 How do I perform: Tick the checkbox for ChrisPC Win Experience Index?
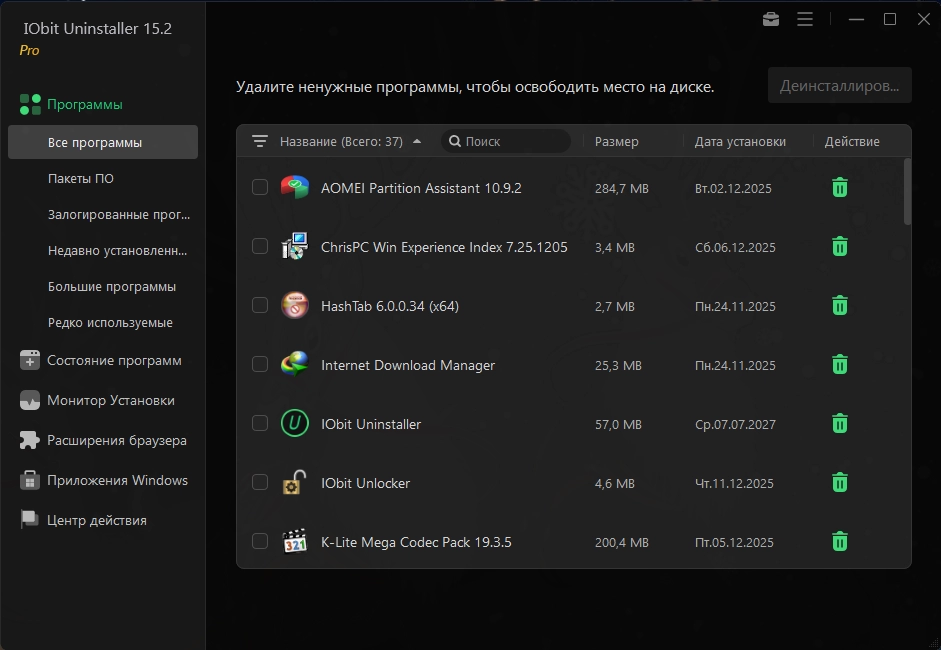(x=260, y=246)
